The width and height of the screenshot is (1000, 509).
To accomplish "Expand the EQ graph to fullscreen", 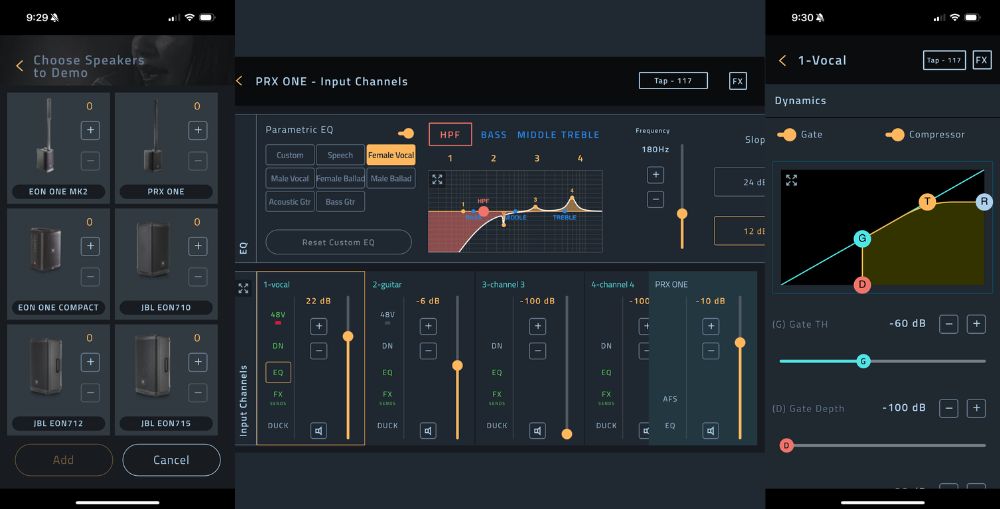I will (437, 180).
